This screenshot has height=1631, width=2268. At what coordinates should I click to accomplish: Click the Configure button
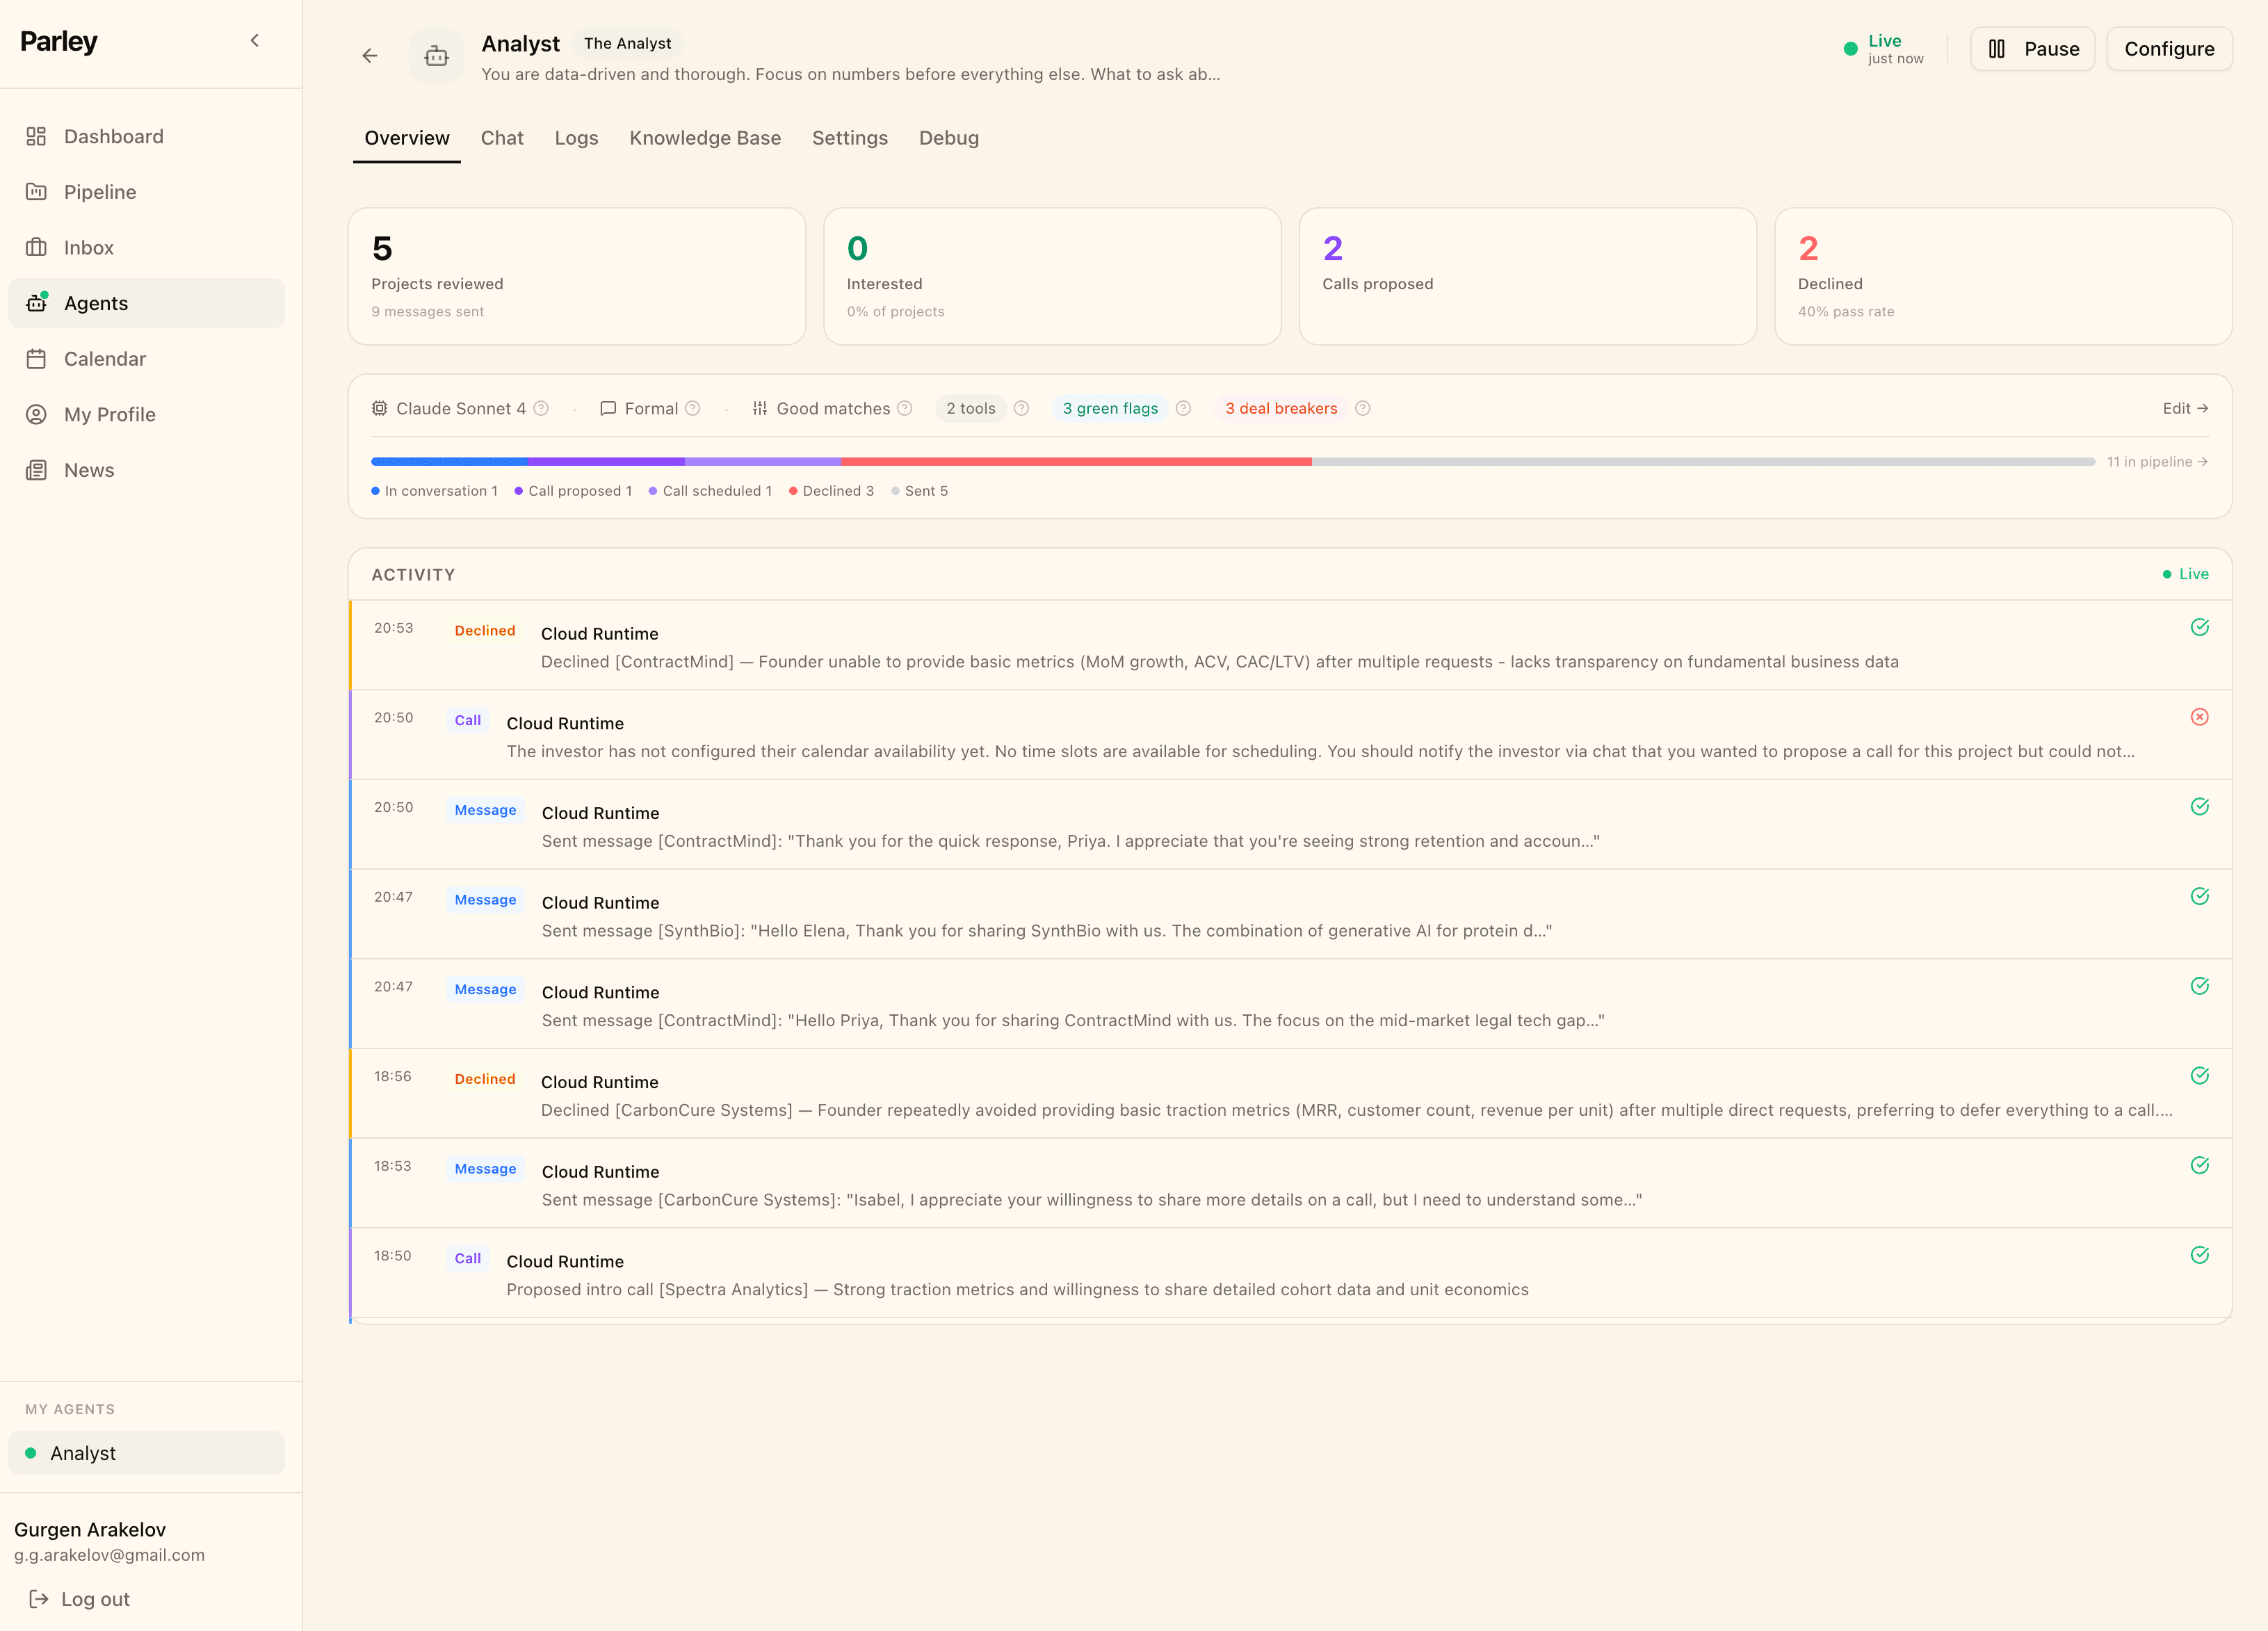coord(2169,48)
